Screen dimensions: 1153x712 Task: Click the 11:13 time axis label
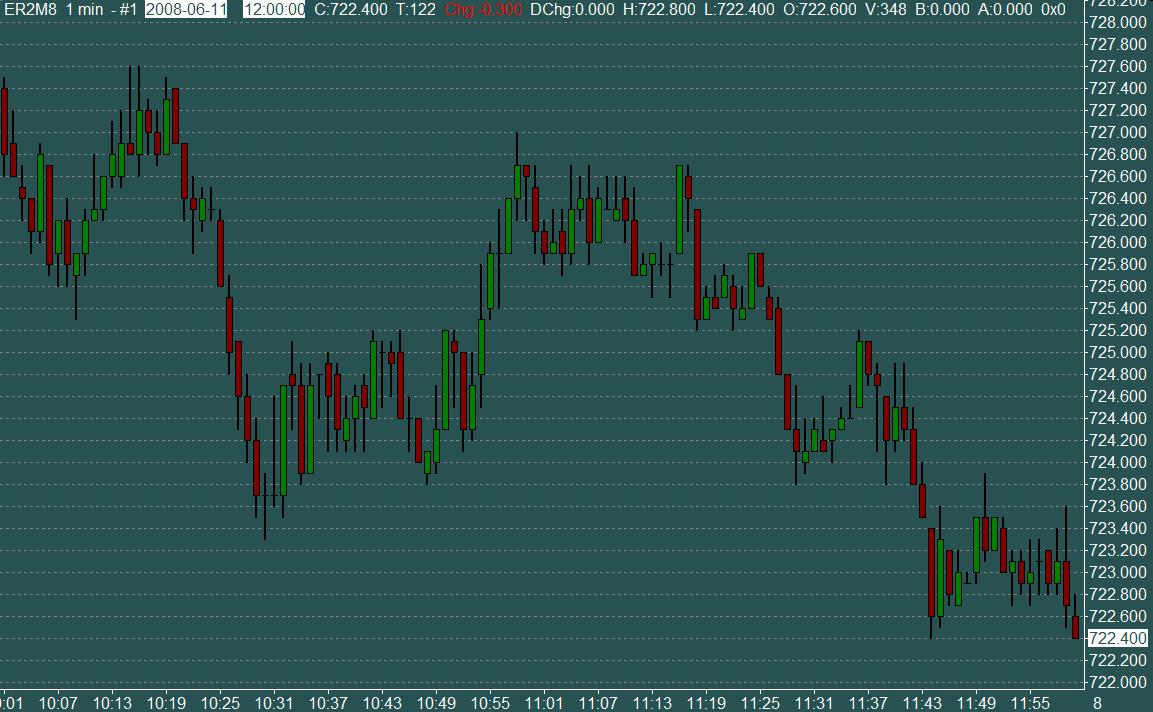[x=652, y=703]
